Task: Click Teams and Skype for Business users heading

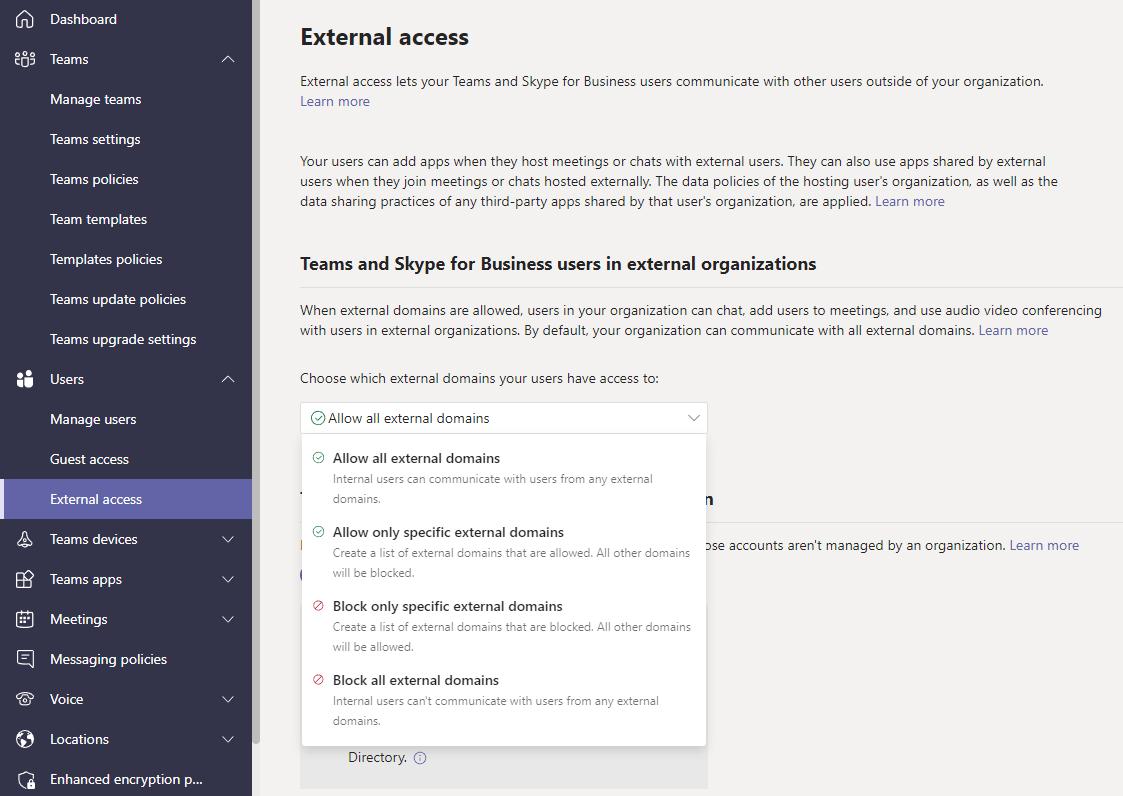Action: pos(558,264)
